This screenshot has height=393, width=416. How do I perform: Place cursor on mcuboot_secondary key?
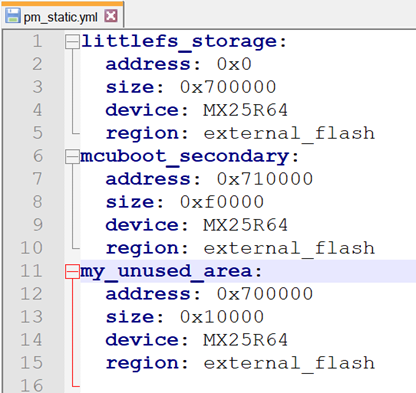(x=185, y=157)
